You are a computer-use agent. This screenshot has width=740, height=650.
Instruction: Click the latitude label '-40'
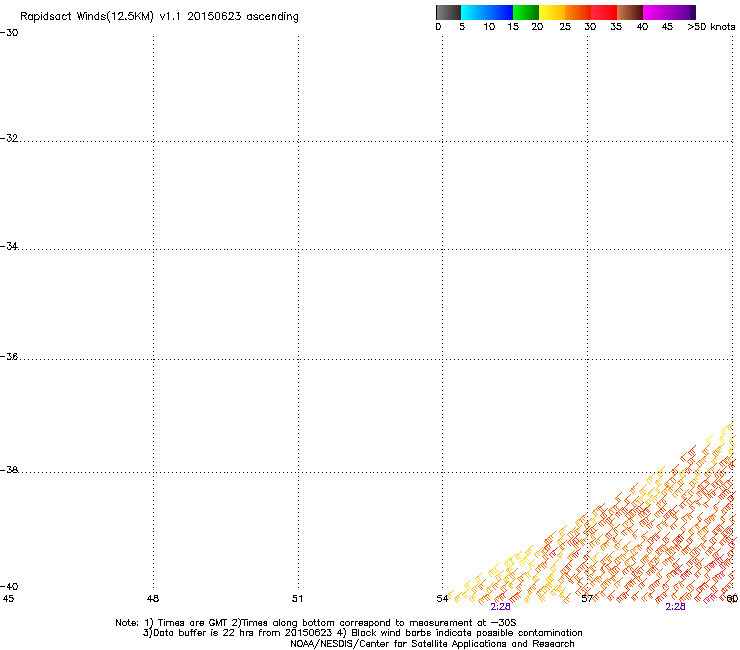coord(9,586)
